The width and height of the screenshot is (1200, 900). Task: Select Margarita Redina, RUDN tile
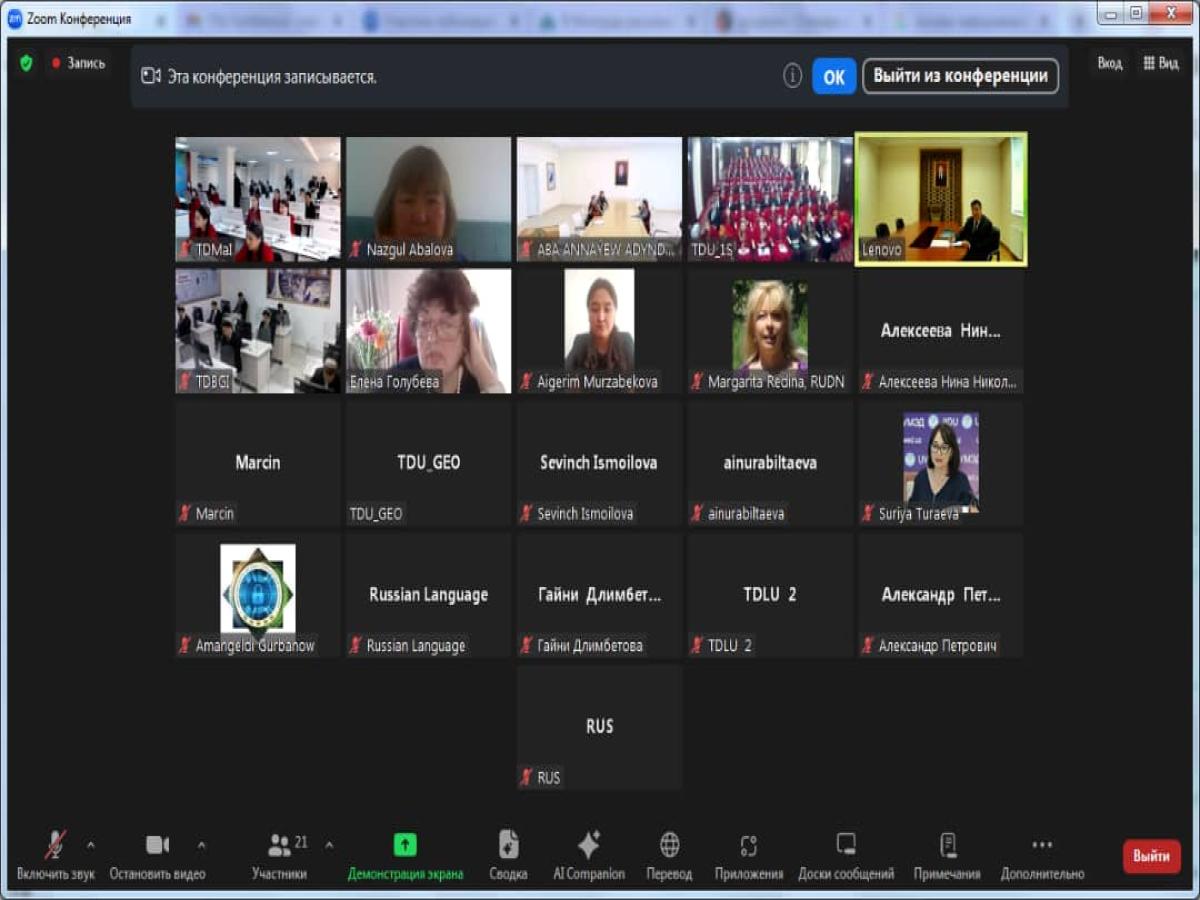click(770, 331)
